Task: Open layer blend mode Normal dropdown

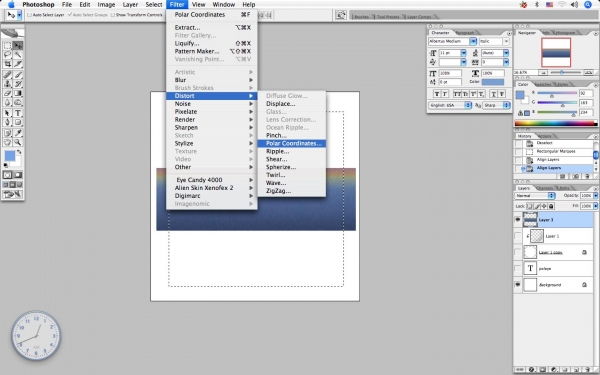Action: (x=535, y=196)
